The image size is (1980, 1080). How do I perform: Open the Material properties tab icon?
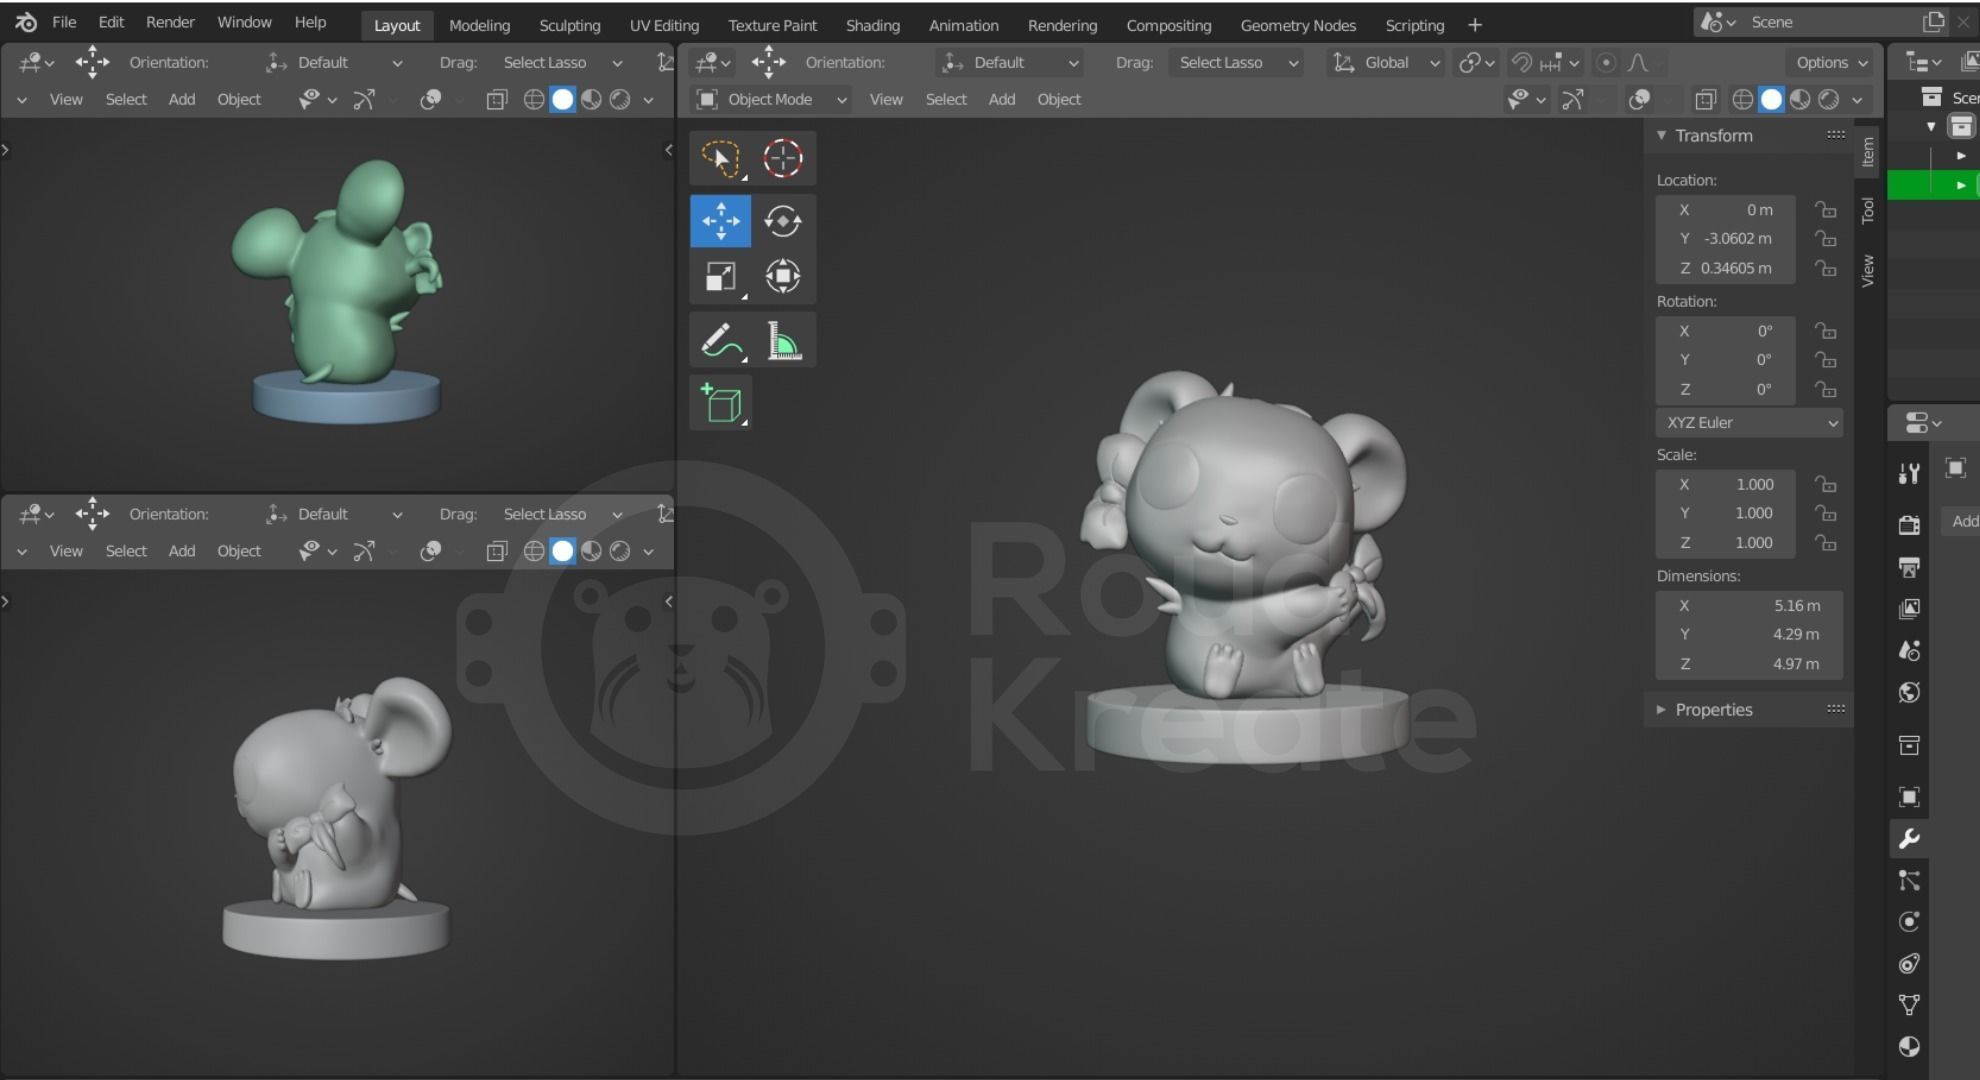pos(1909,1047)
